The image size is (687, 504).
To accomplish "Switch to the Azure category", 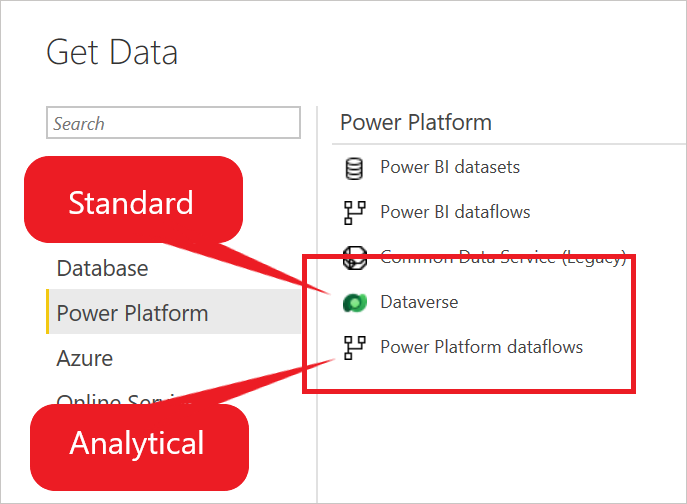I will click(85, 358).
